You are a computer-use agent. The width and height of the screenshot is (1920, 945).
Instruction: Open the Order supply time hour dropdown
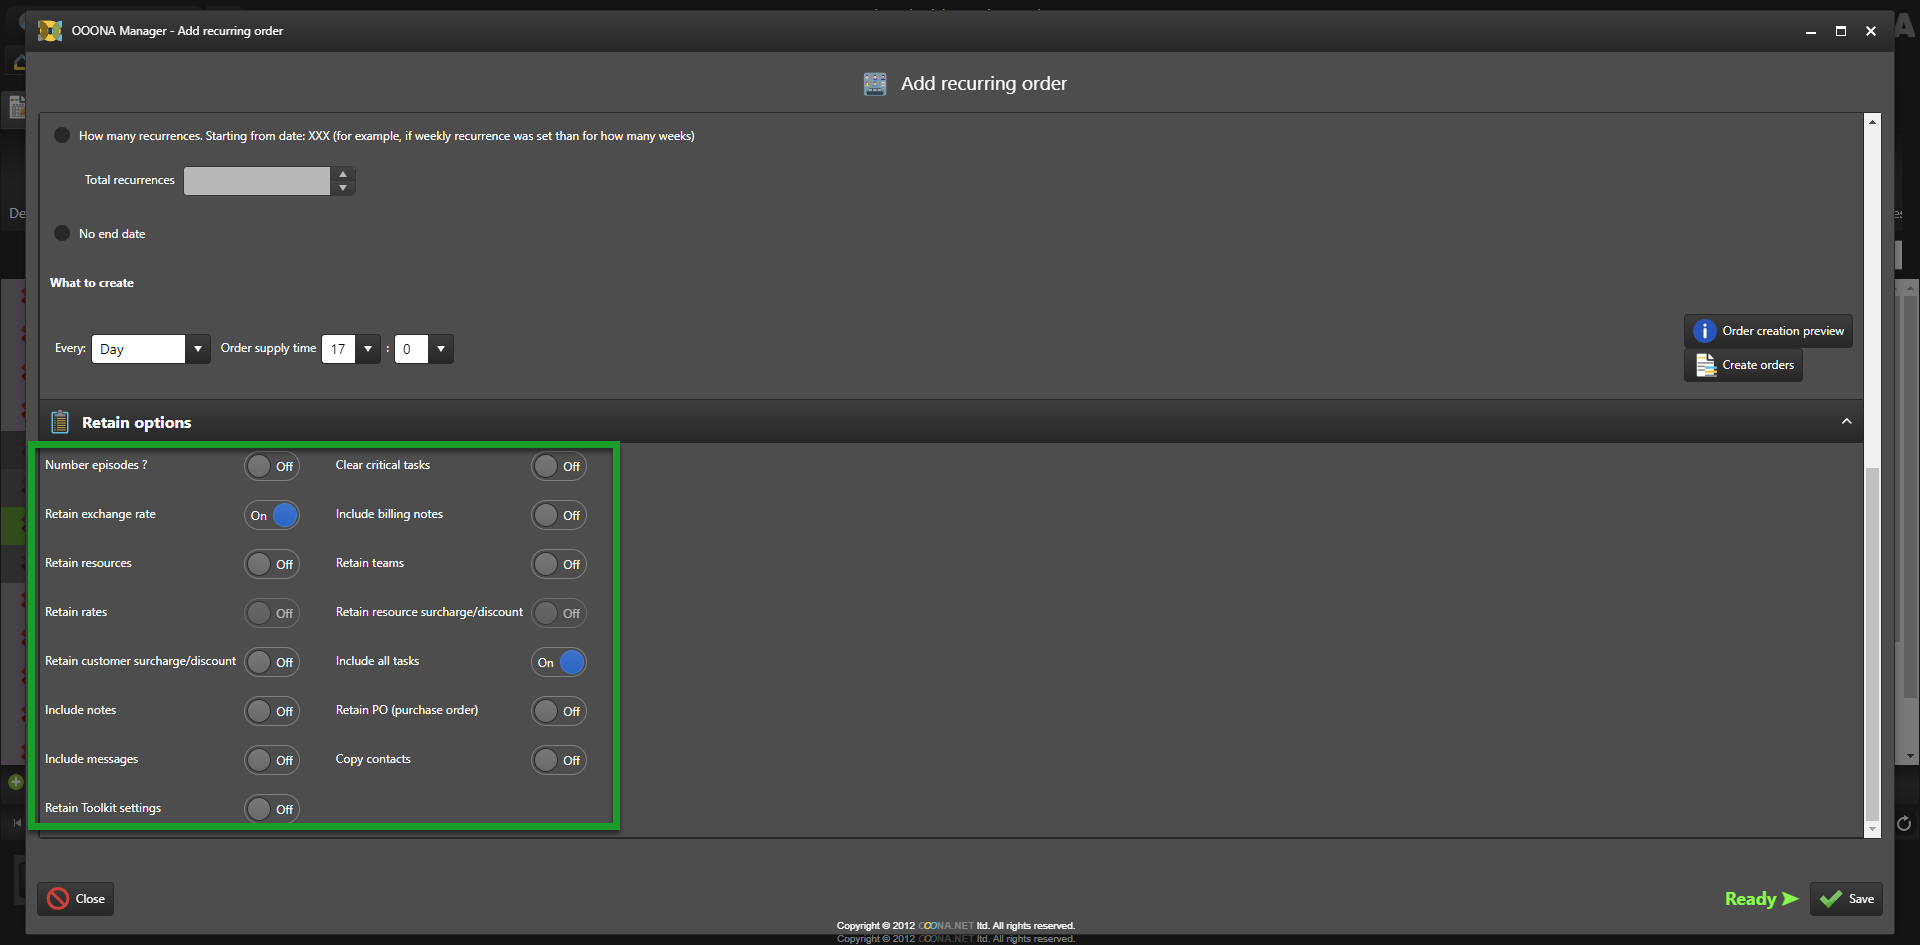(368, 349)
